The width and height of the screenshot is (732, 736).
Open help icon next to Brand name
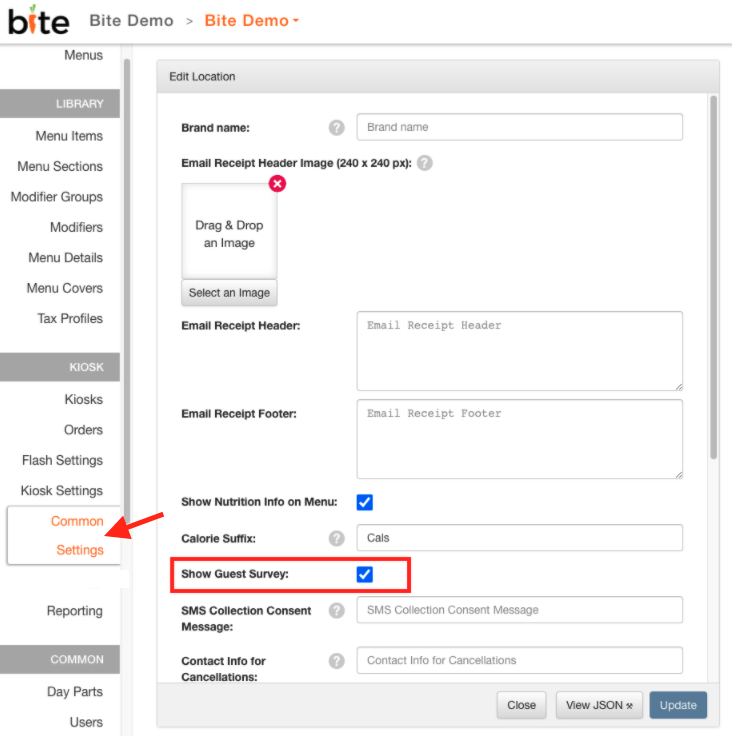pyautogui.click(x=336, y=127)
